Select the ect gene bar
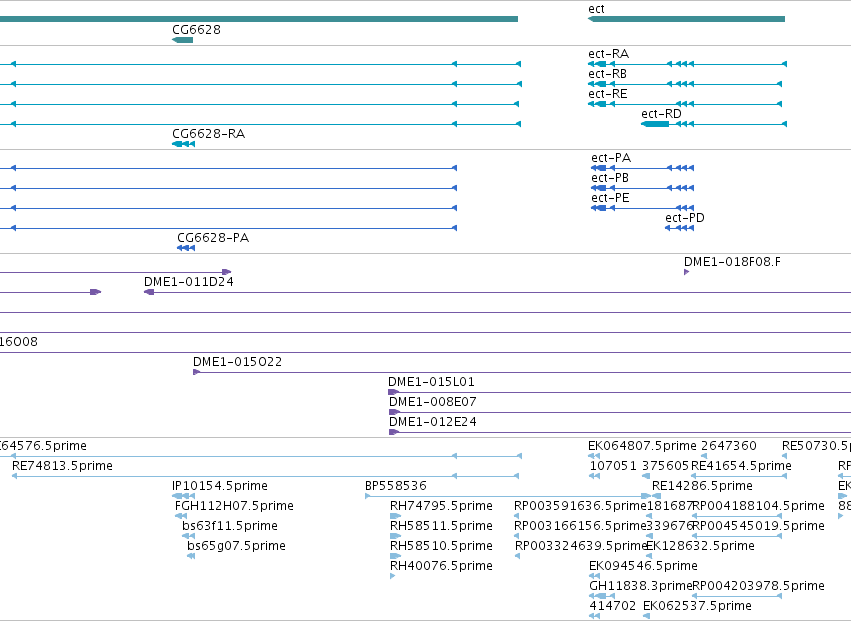The width and height of the screenshot is (851, 621). (687, 19)
